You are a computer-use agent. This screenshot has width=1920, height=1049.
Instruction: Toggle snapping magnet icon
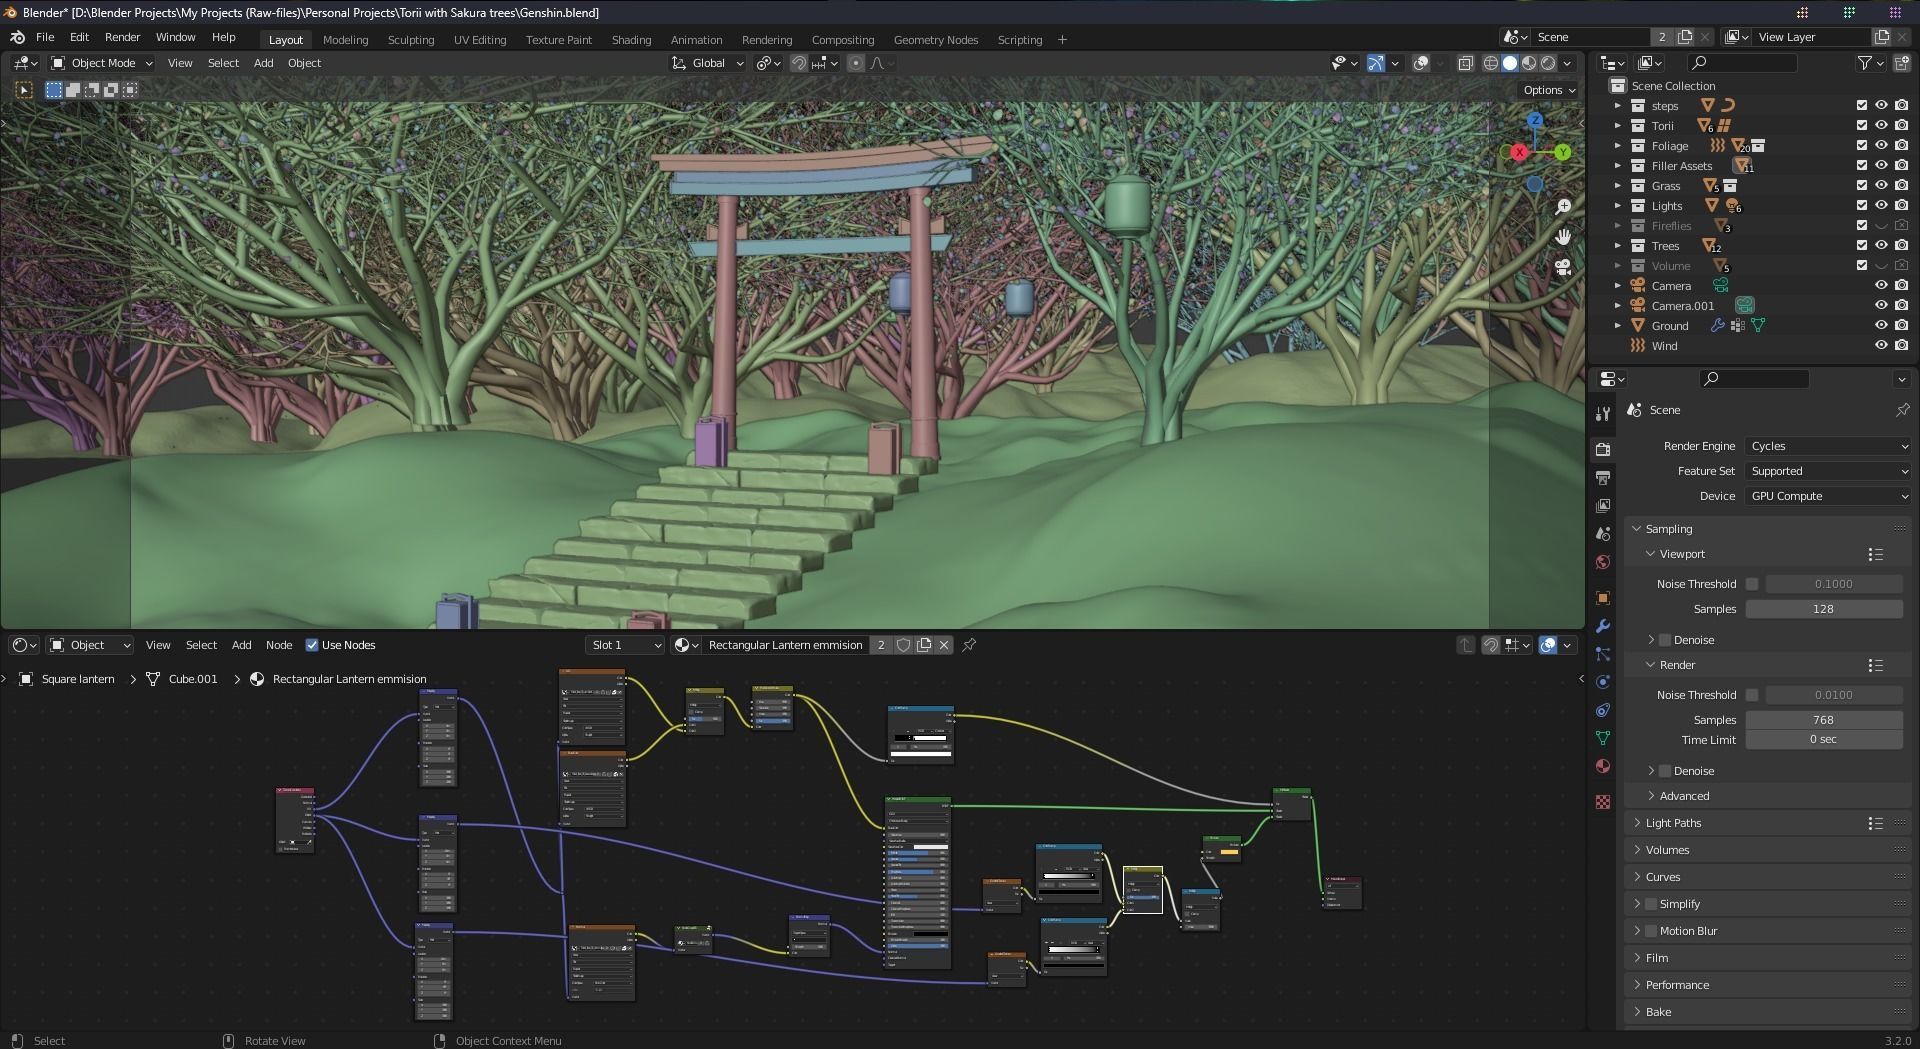pos(798,63)
